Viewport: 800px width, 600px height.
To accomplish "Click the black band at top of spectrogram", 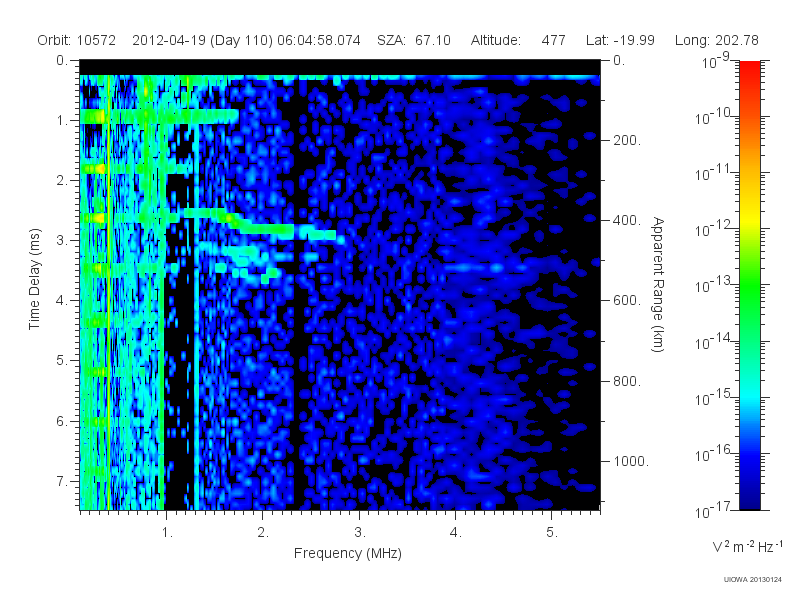I will pos(340,68).
